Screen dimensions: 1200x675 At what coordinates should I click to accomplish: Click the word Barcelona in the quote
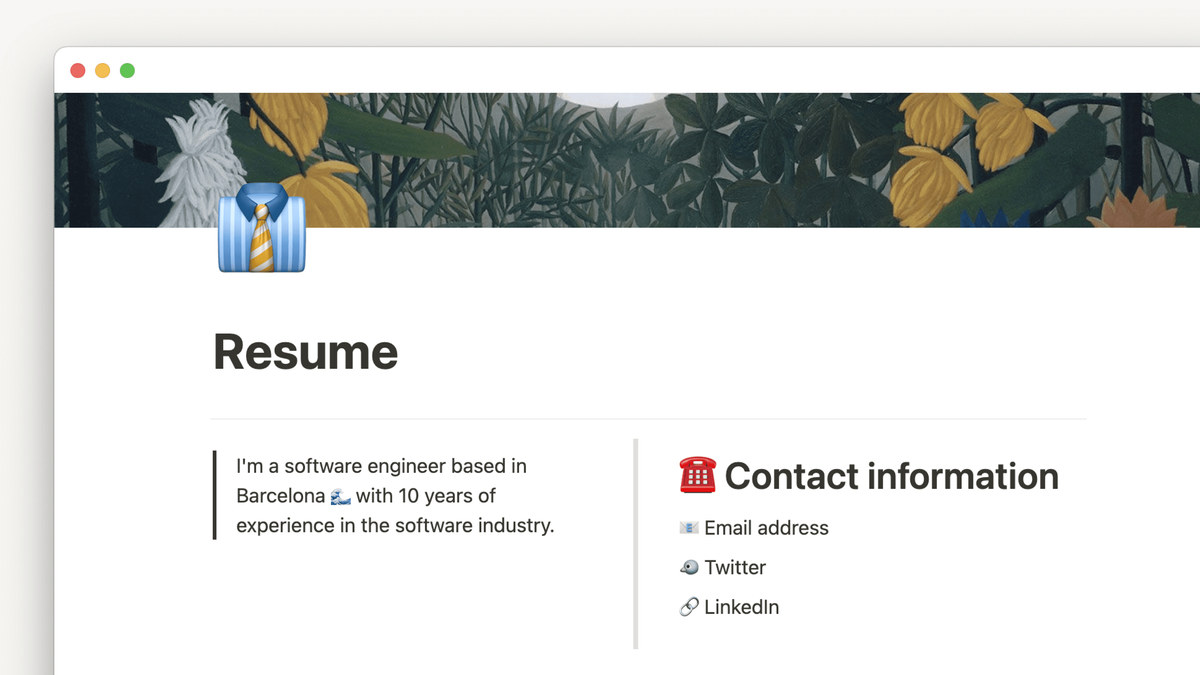pos(280,496)
